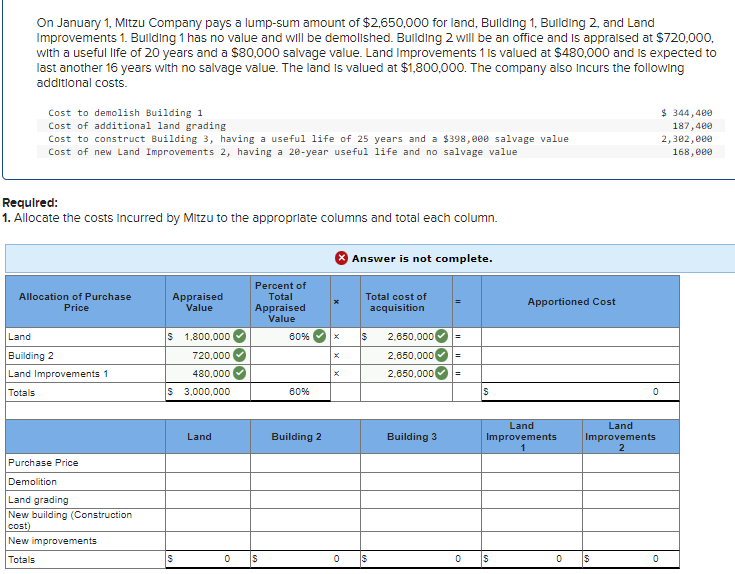Select the Land row Apportioned Cost field

tap(580, 336)
